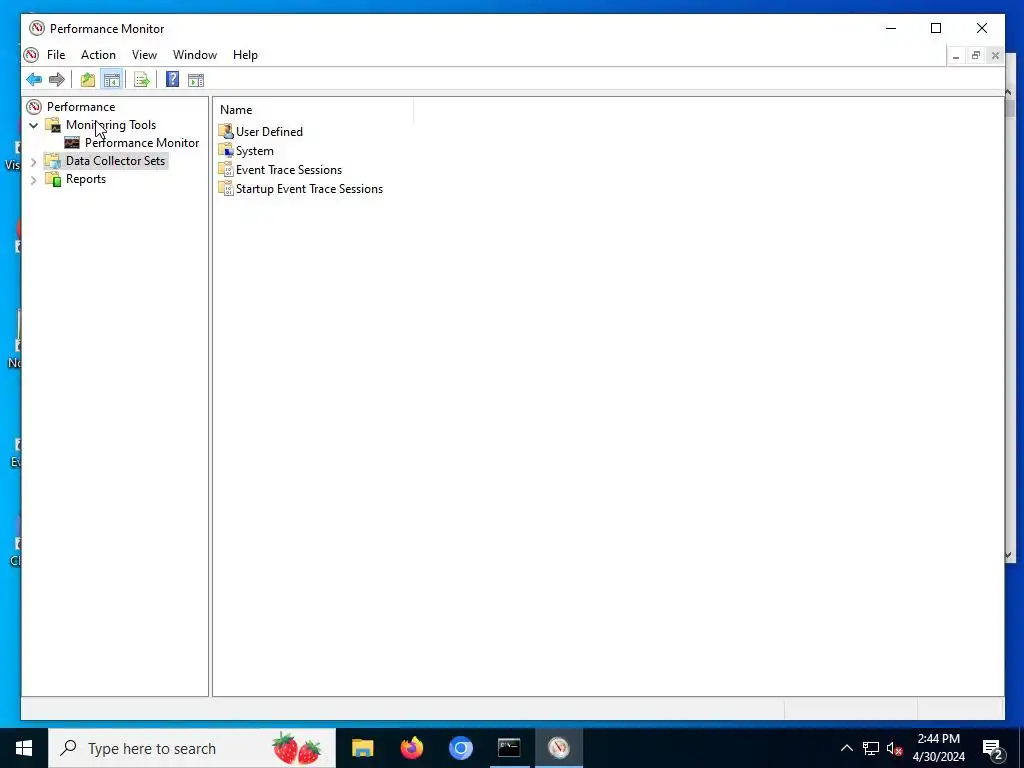Click the Data Collector Sets folder icon
The image size is (1024, 768).
click(52, 161)
